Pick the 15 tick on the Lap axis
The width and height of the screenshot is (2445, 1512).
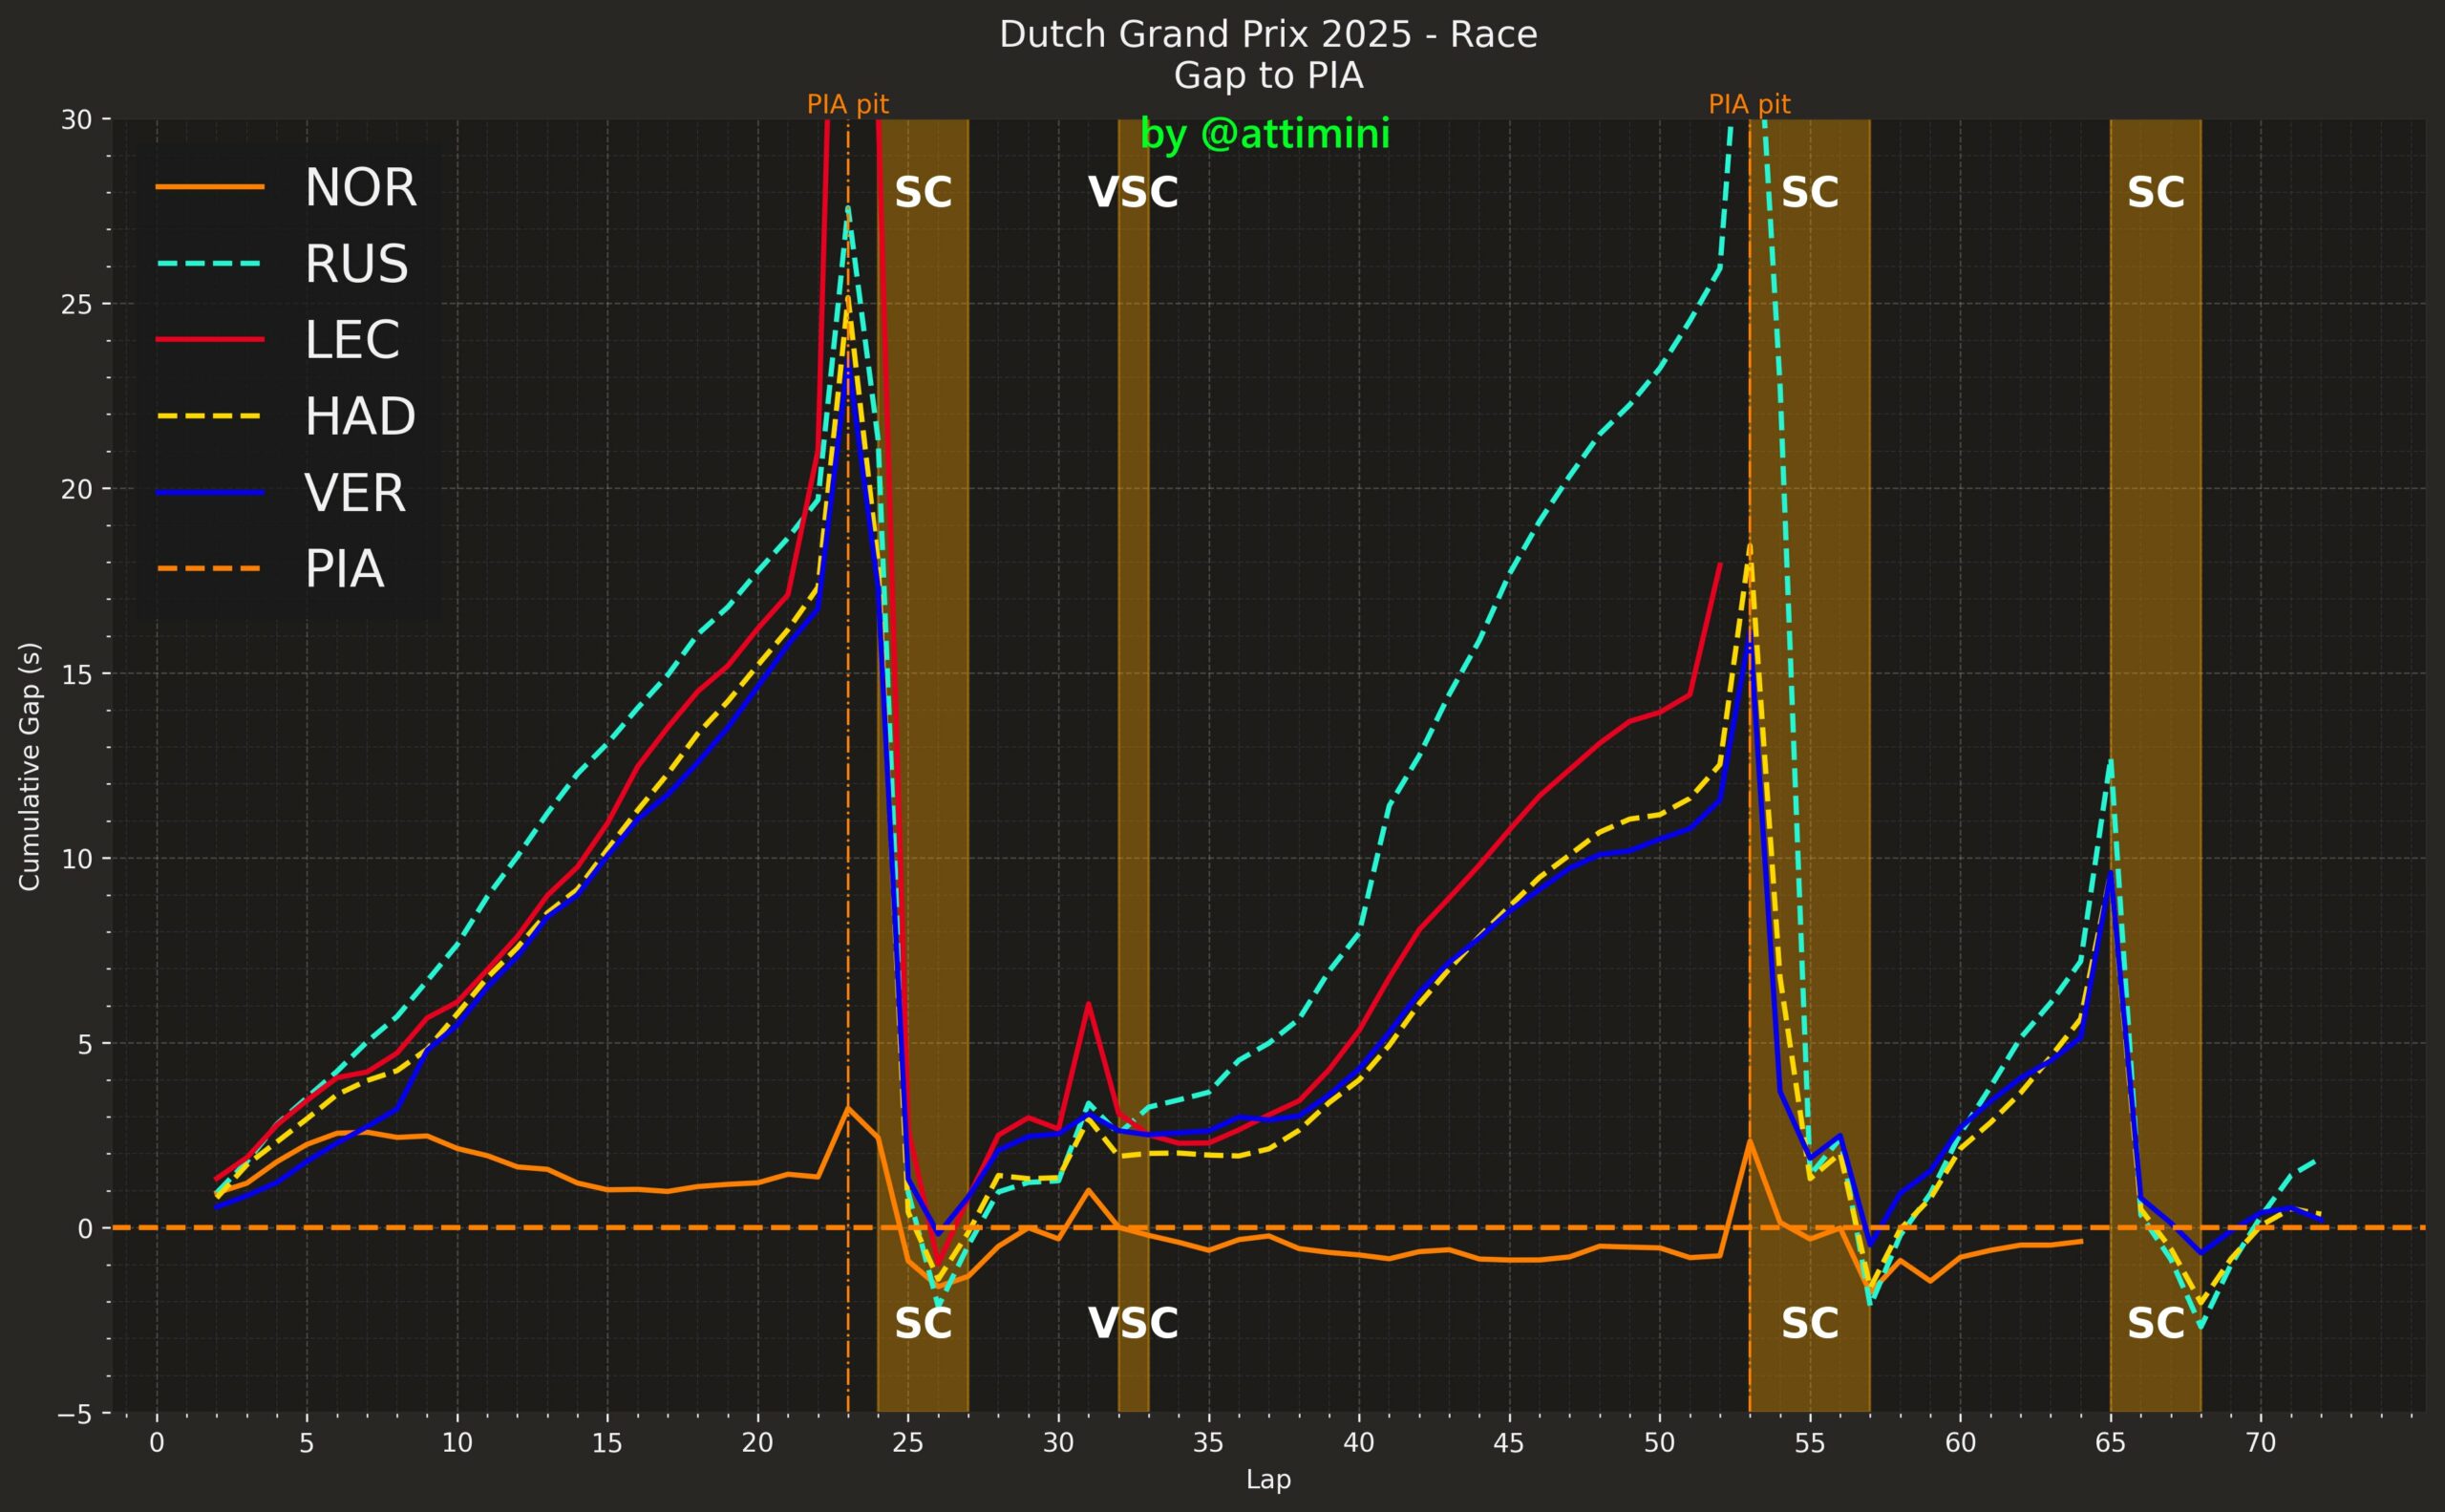click(608, 1444)
